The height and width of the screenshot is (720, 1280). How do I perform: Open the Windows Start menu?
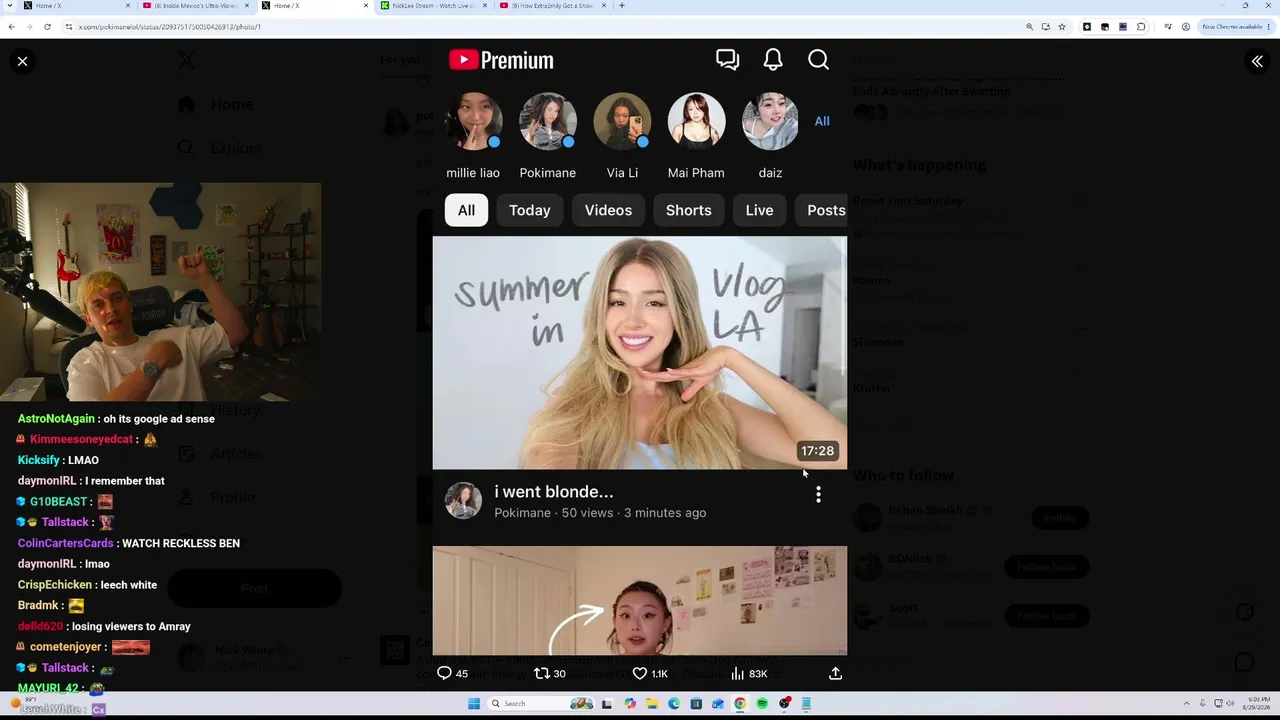(x=474, y=704)
